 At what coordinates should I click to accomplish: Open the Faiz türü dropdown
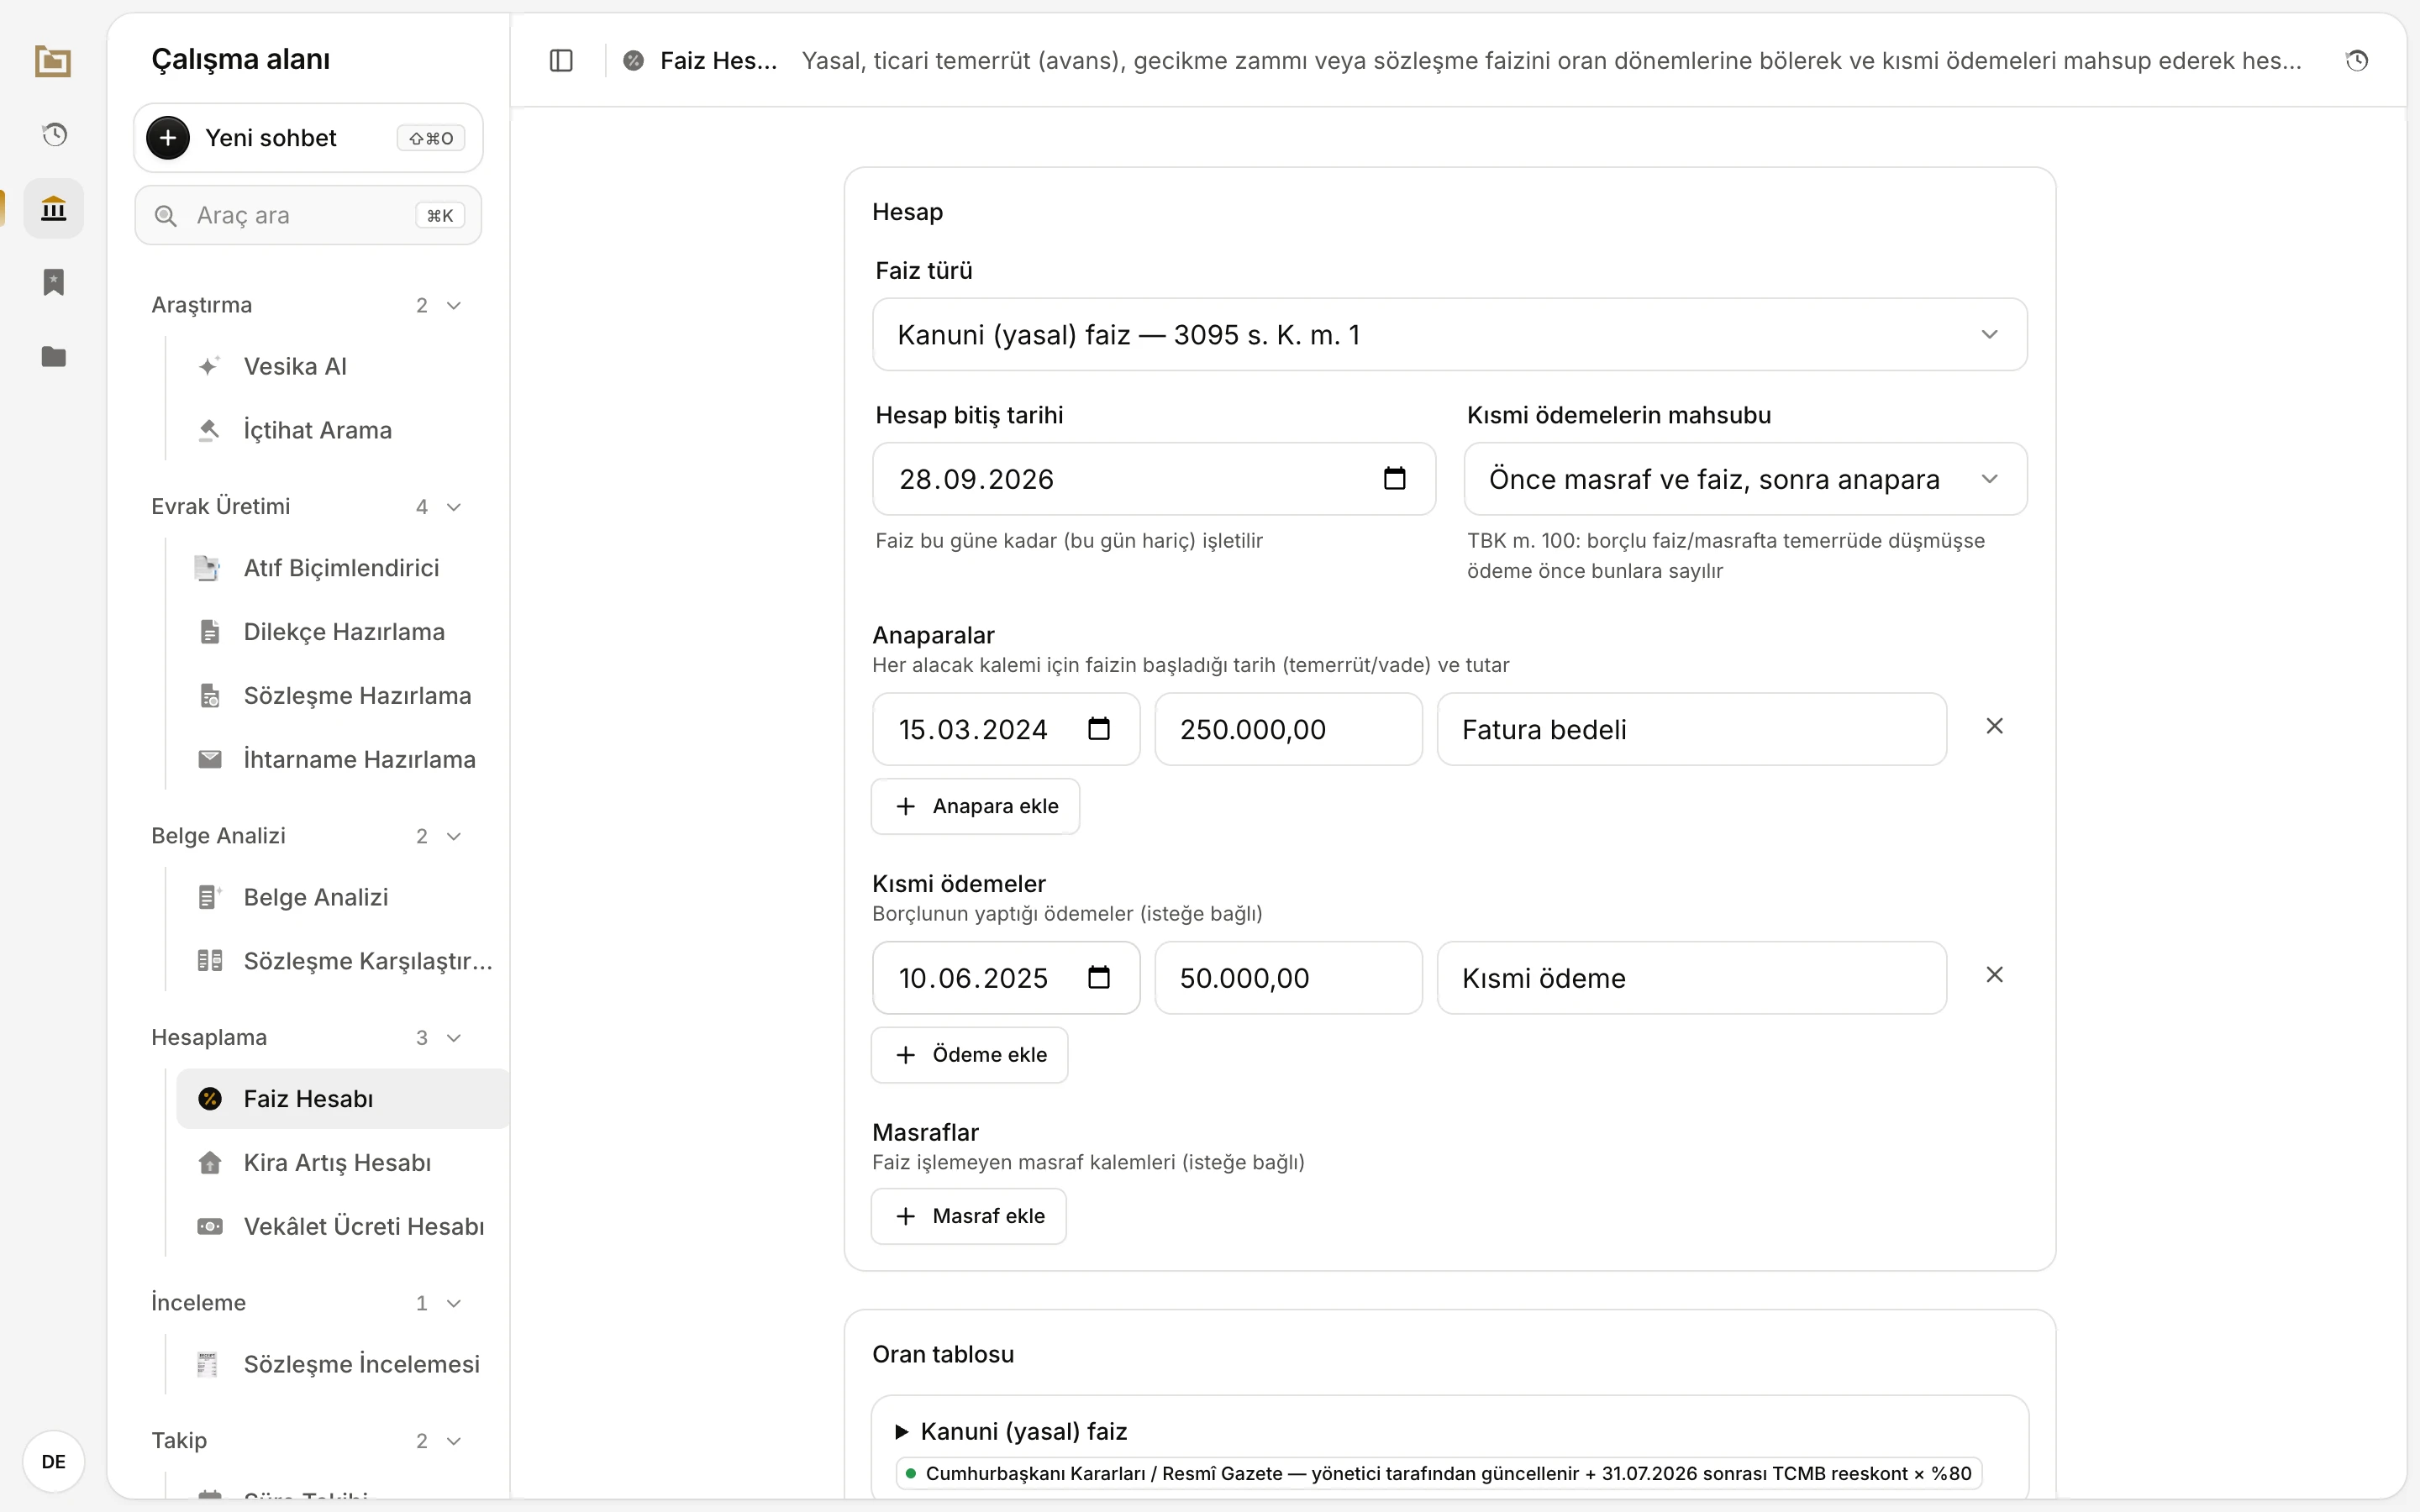[1449, 334]
